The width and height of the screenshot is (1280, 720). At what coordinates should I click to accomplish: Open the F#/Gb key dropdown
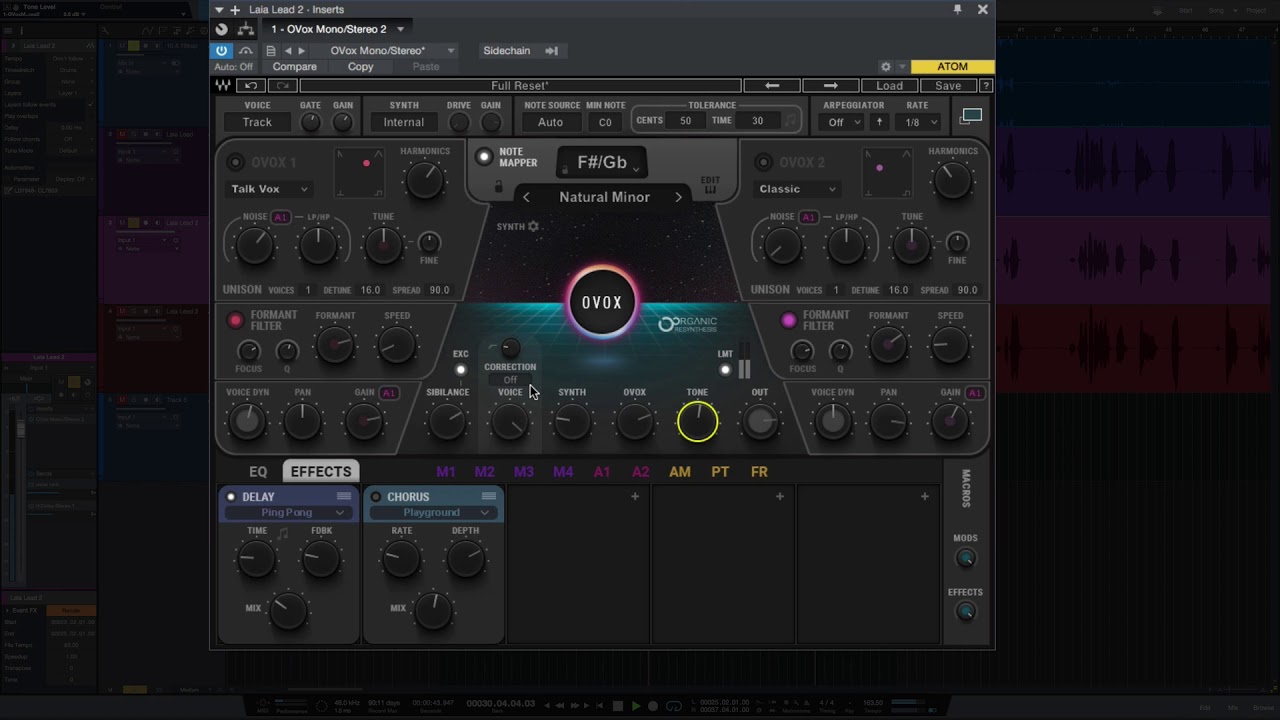602,163
